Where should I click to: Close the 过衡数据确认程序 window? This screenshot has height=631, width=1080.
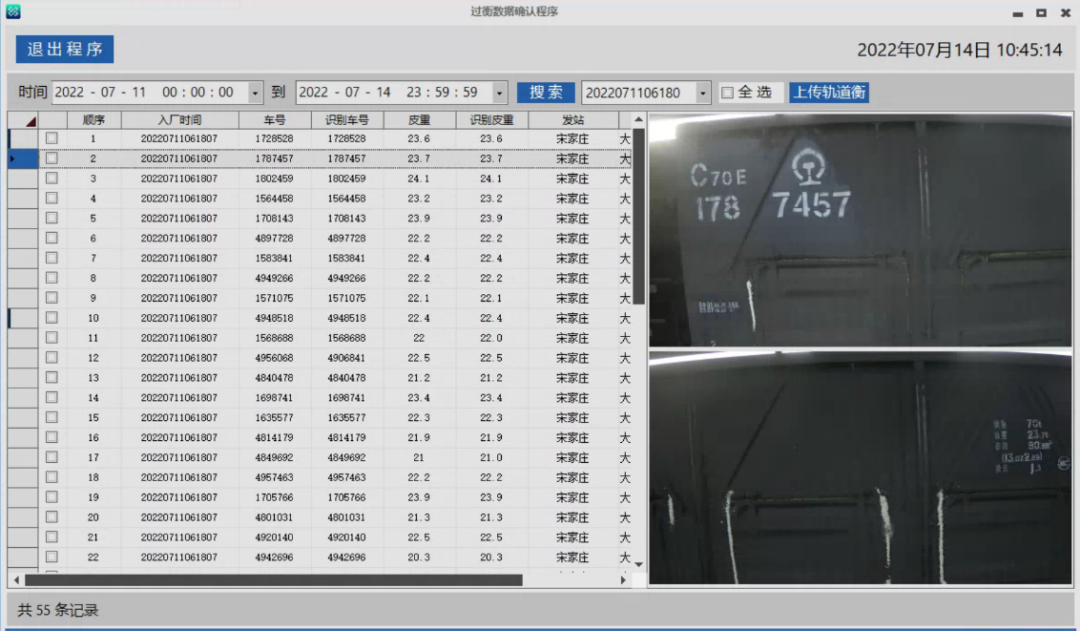point(1066,12)
